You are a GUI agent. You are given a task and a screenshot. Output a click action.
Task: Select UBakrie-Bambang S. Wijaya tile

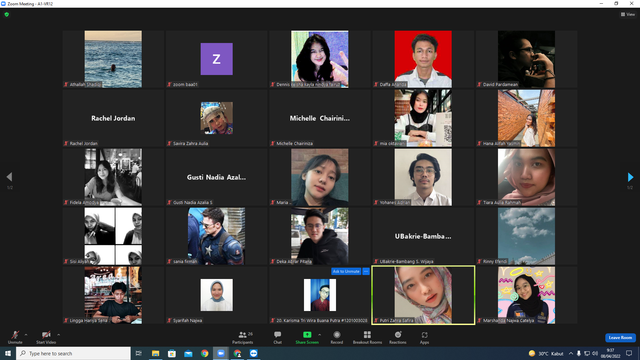pyautogui.click(x=423, y=236)
